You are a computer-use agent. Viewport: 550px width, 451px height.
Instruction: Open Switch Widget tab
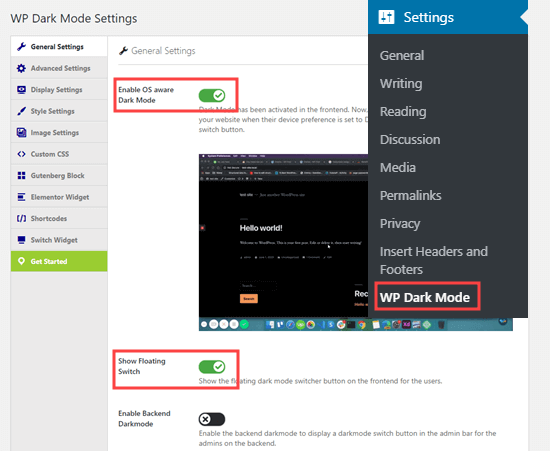(x=59, y=240)
